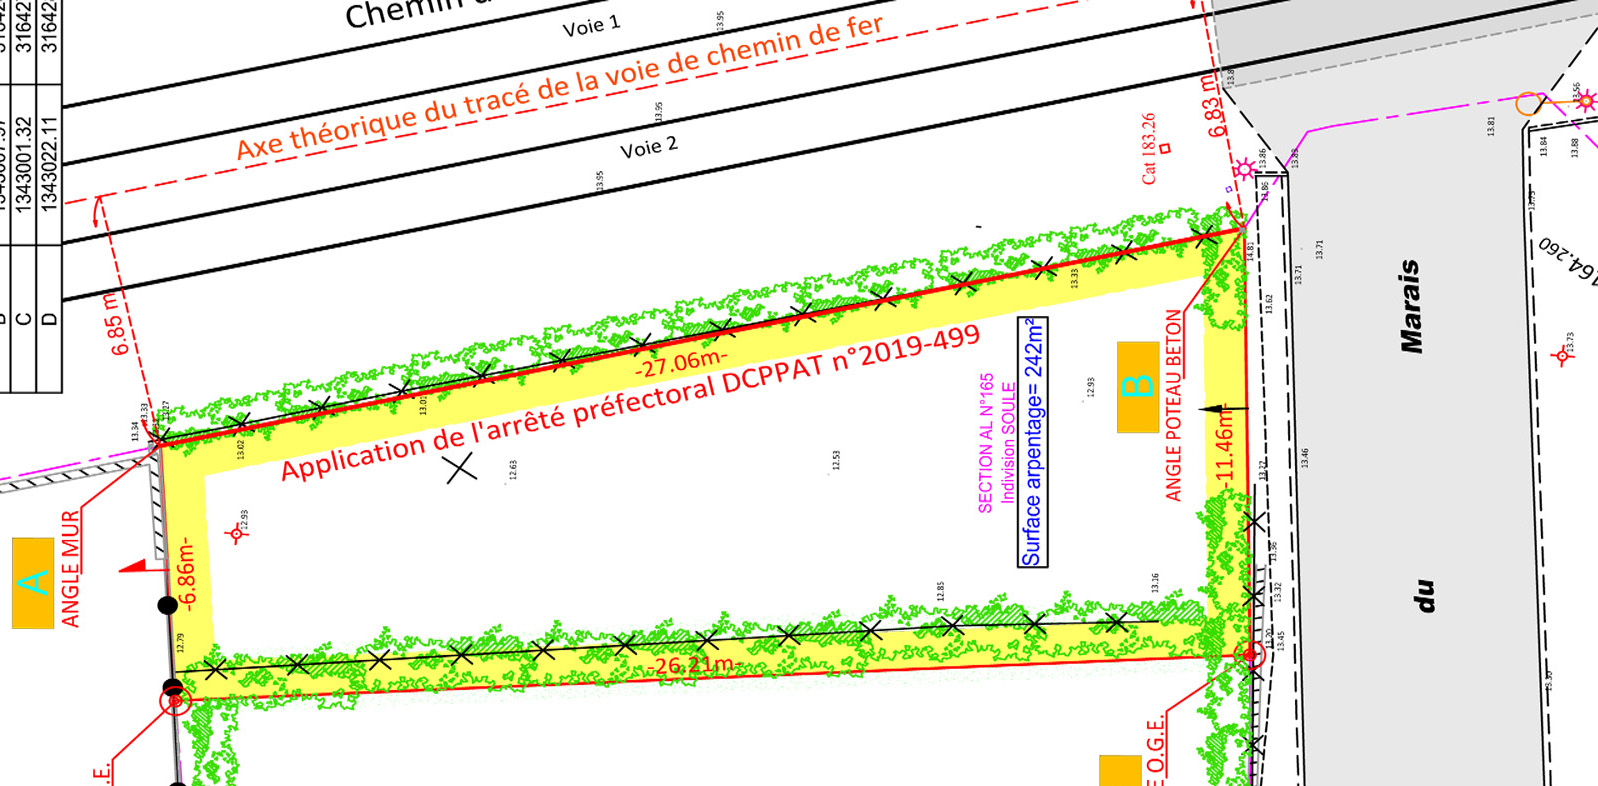This screenshot has height=786, width=1598.
Task: Select the small red square near Cat 183.26
Action: (x=1165, y=149)
